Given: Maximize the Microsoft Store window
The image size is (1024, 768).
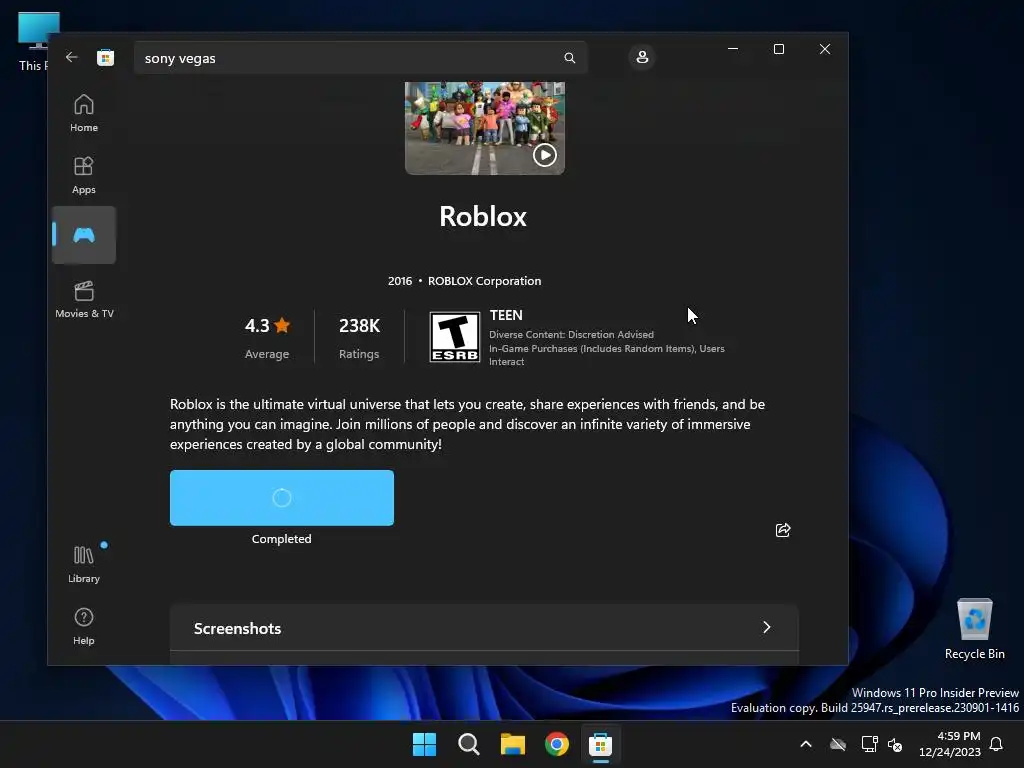Looking at the screenshot, I should [778, 49].
